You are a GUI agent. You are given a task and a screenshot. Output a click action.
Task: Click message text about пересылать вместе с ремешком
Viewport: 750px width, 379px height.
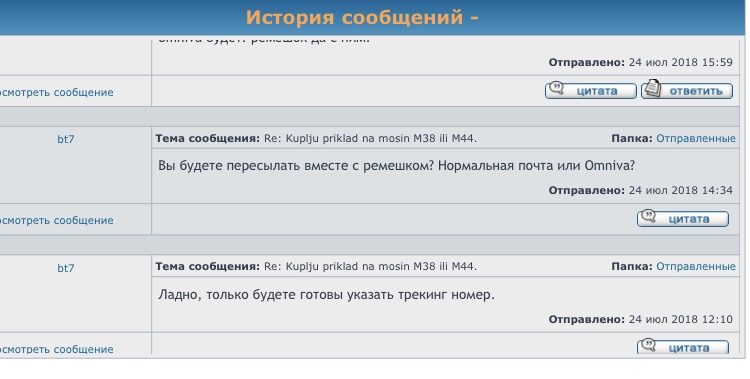point(397,166)
